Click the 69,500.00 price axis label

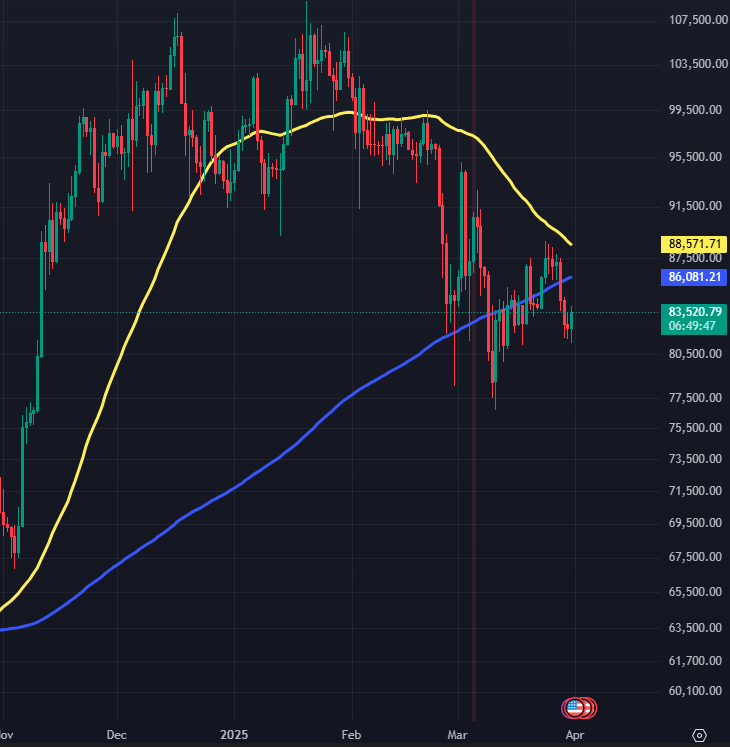[695, 523]
